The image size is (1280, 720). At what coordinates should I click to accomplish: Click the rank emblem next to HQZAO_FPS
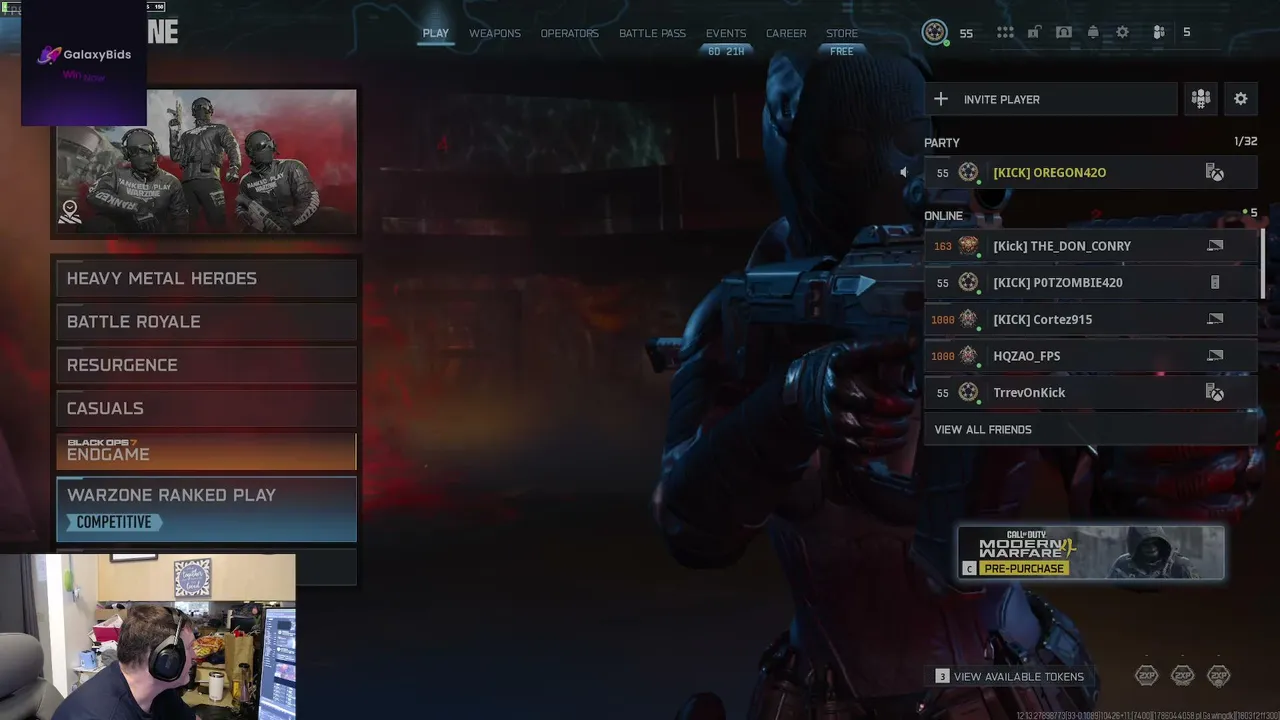point(968,356)
